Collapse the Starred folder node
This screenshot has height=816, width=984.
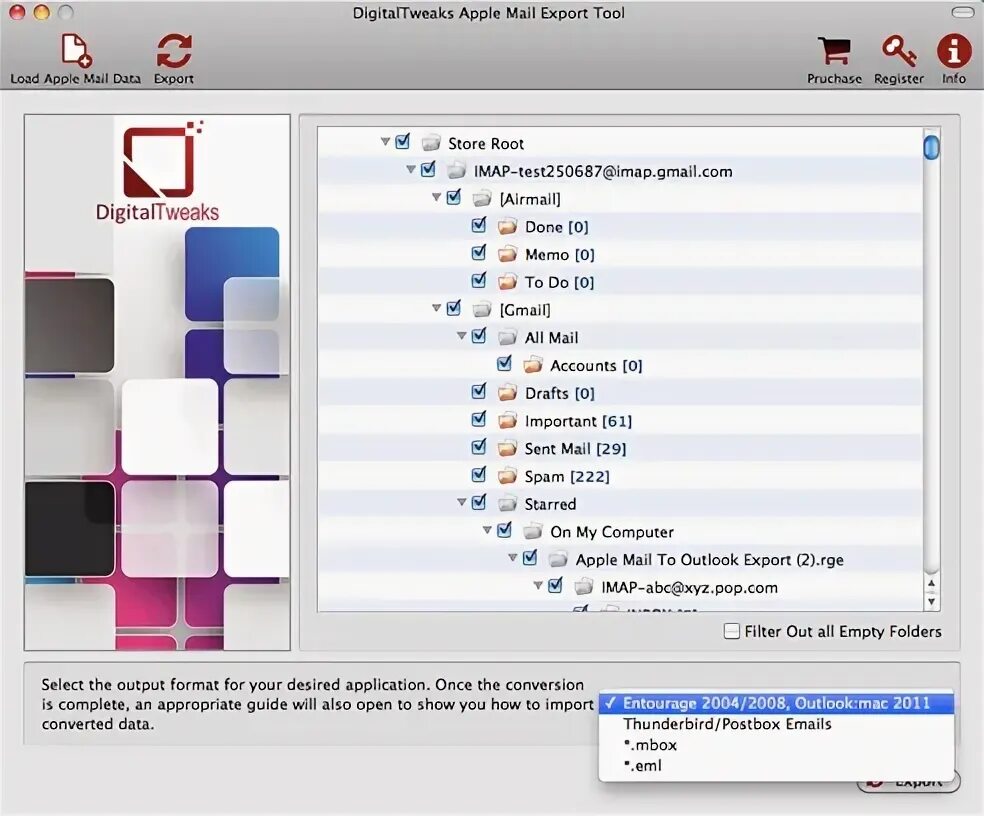462,502
